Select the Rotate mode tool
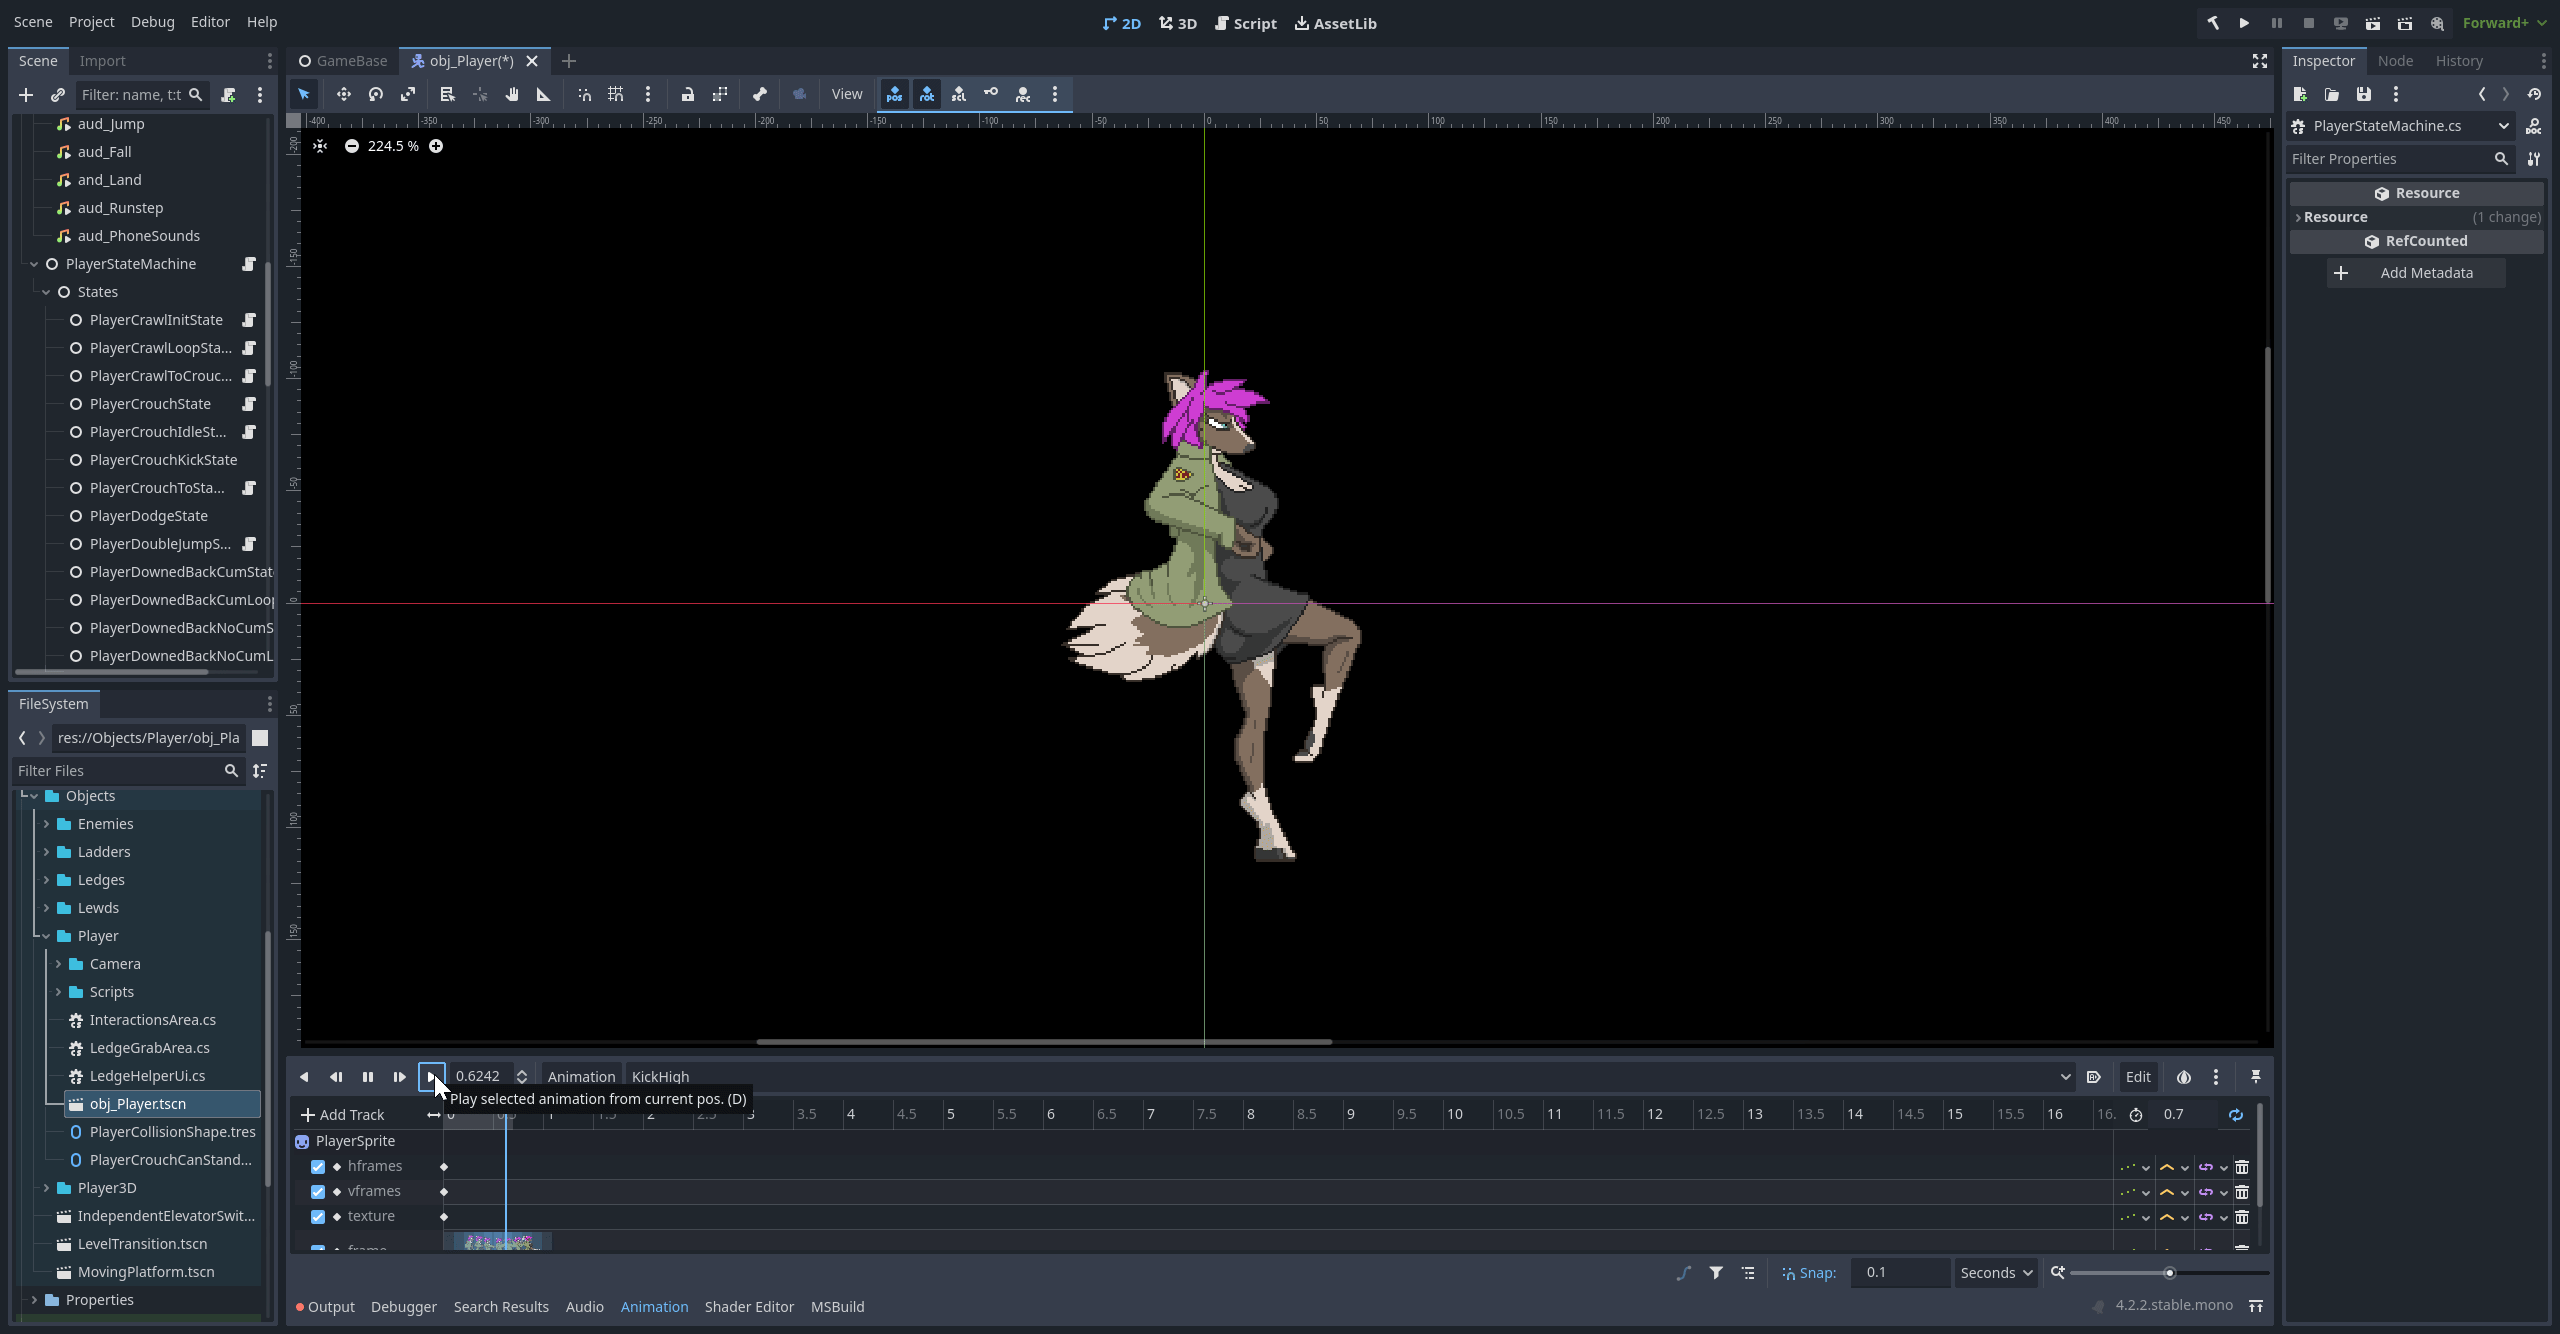This screenshot has height=1334, width=2560. pos(376,94)
